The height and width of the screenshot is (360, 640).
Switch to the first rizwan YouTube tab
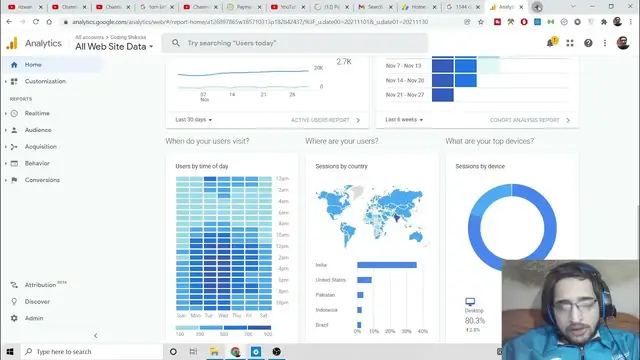(25, 7)
